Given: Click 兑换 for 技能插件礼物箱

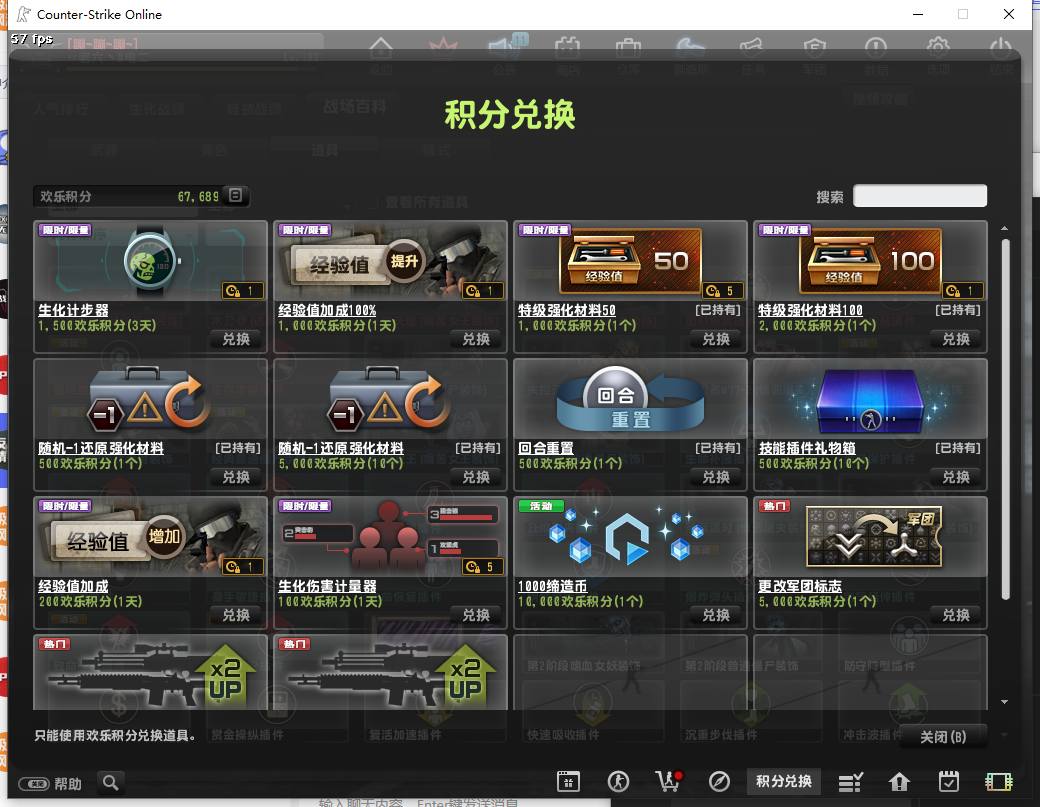Looking at the screenshot, I should pos(956,477).
